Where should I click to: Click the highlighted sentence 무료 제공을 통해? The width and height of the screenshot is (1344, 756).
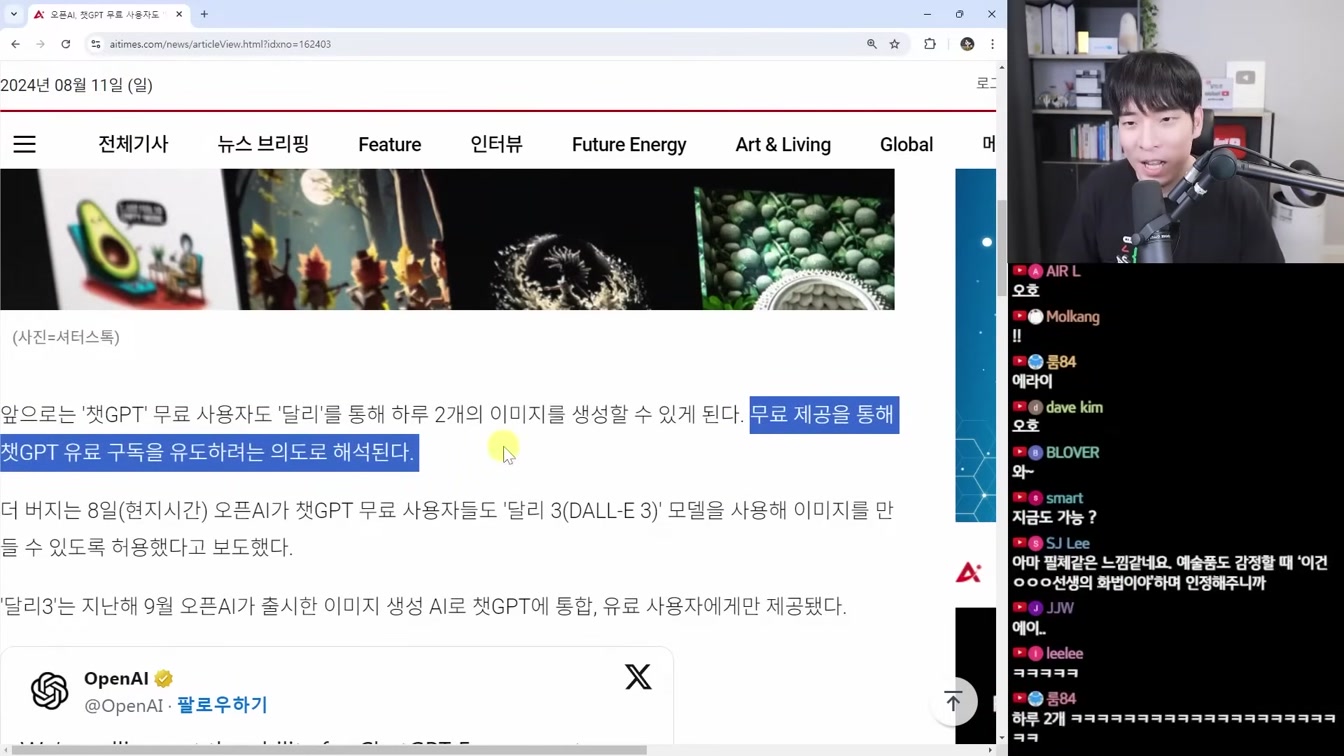pos(822,414)
